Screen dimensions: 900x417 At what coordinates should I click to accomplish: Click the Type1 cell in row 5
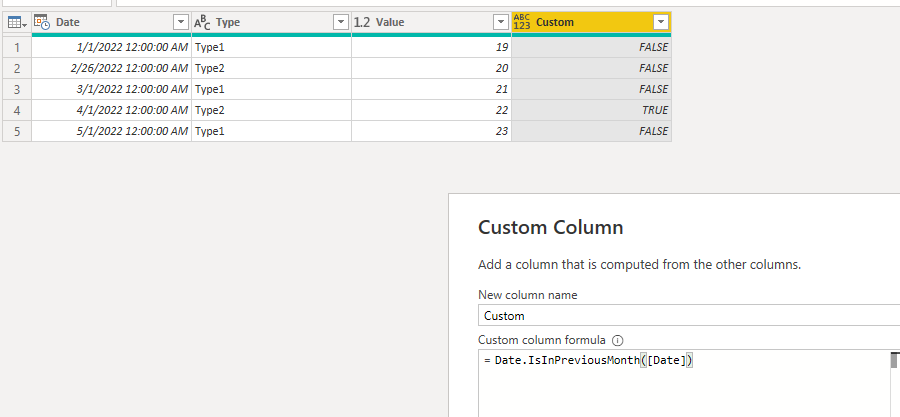[271, 131]
